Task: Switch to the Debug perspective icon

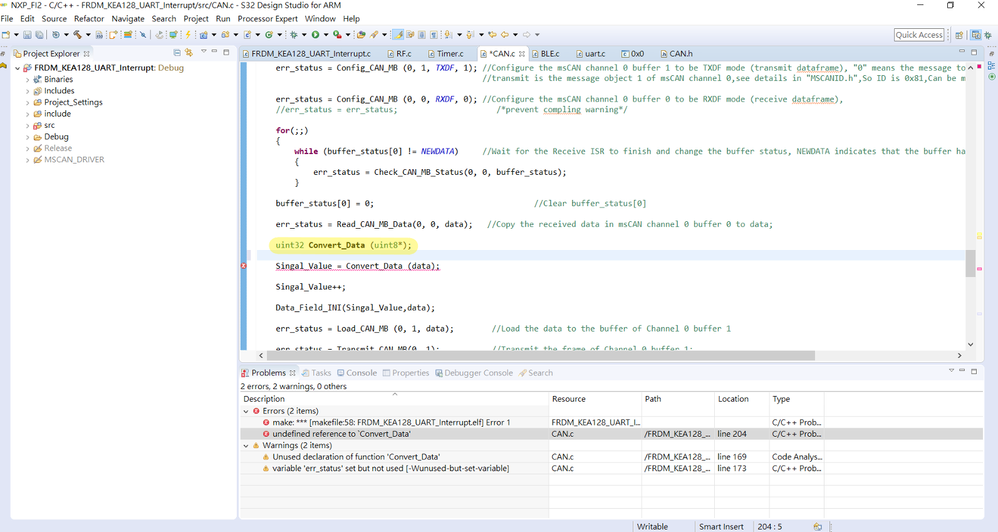Action: [x=988, y=35]
